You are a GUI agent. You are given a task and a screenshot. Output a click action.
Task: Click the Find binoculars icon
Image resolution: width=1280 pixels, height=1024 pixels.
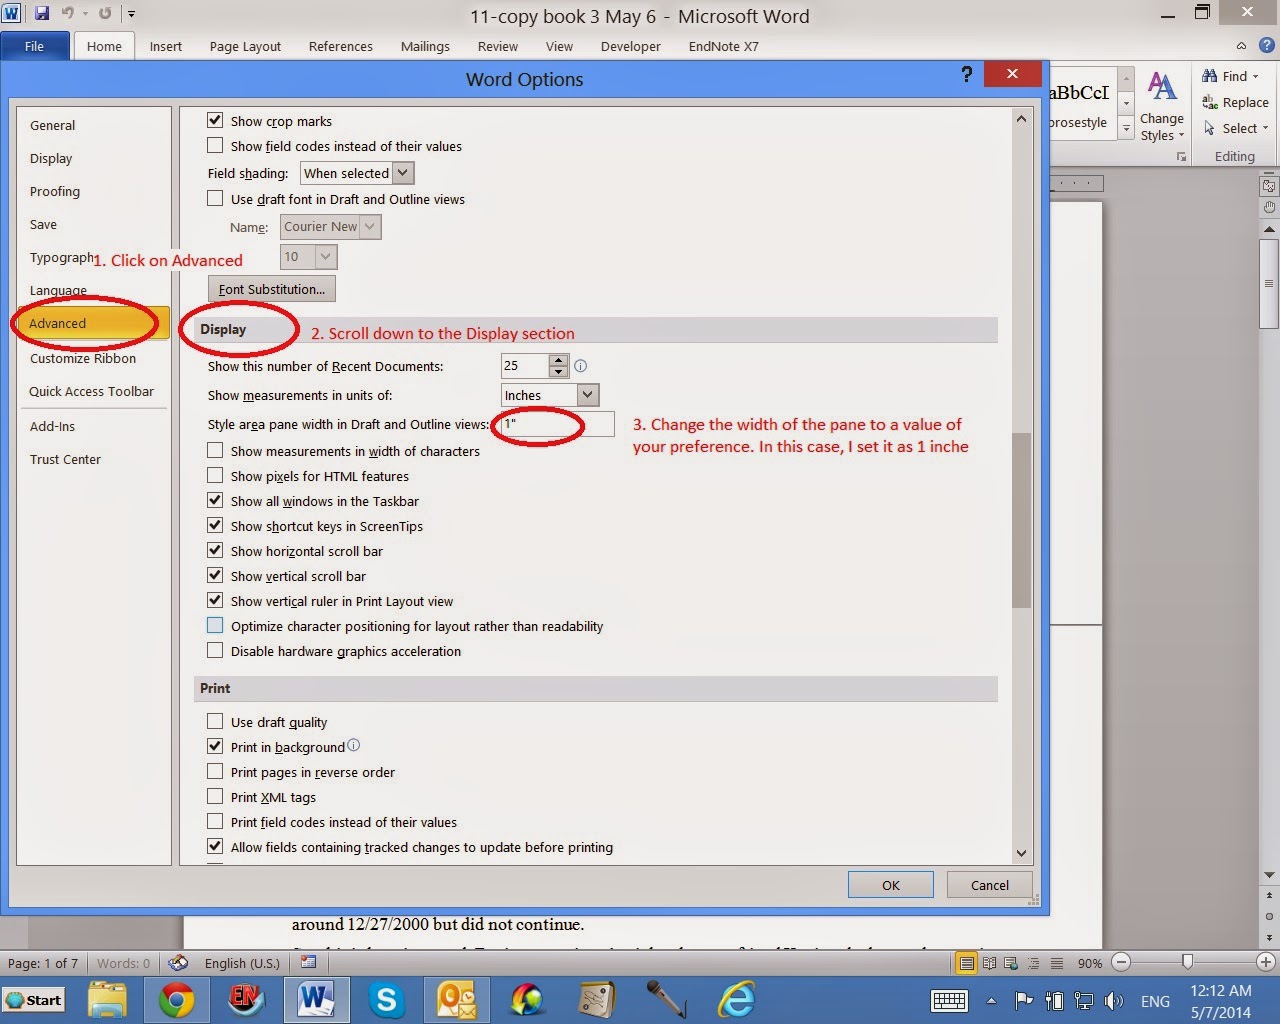(1209, 76)
